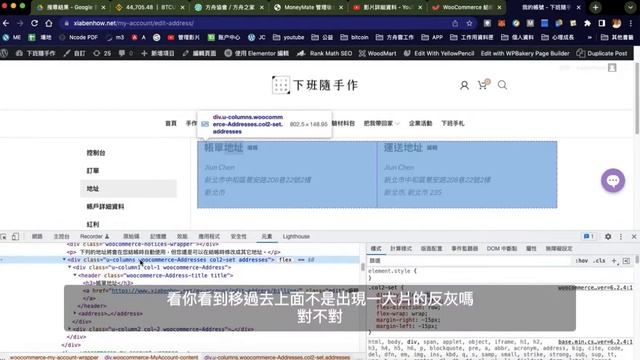Toggle the :hov element state panel
Screen dimensions: 640x360
point(582,260)
